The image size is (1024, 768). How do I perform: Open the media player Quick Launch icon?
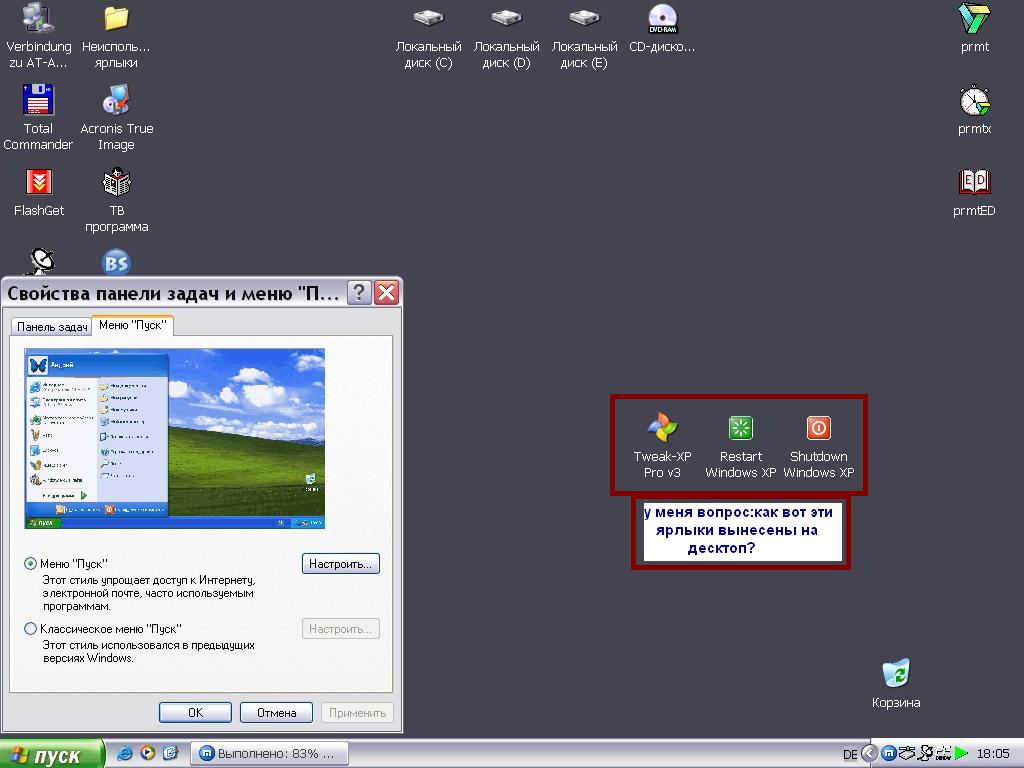(x=148, y=754)
